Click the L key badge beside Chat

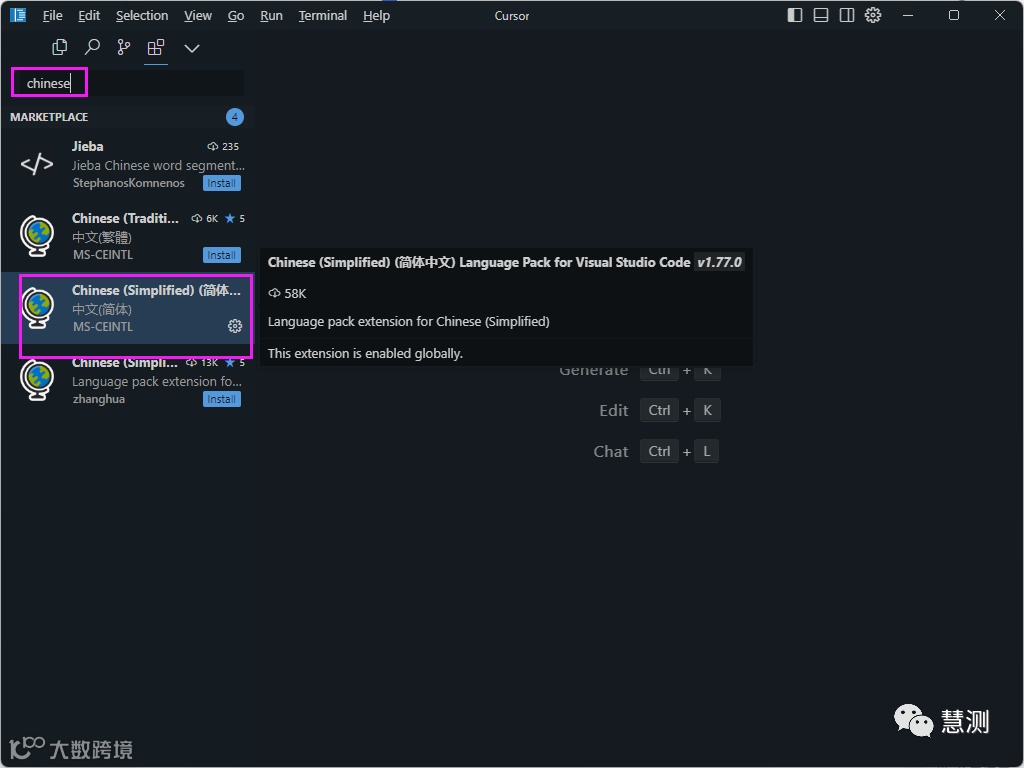(707, 451)
